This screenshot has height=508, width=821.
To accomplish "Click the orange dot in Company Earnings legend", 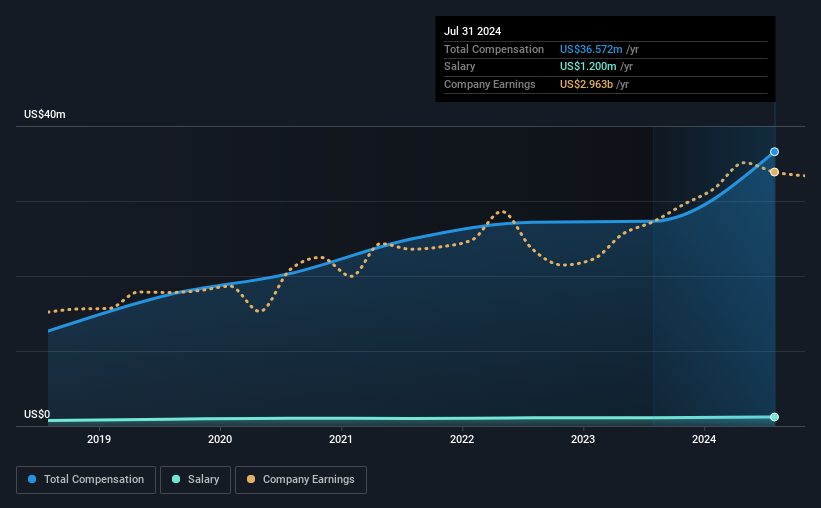I will [251, 479].
